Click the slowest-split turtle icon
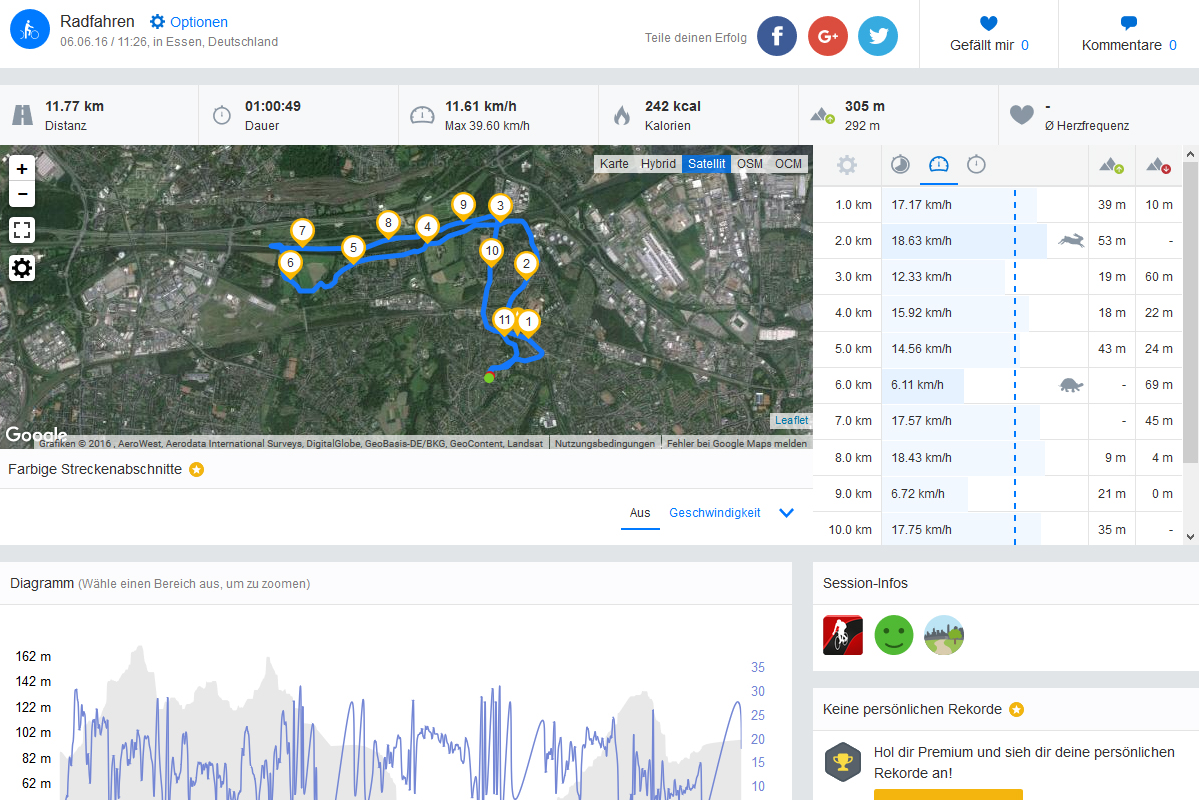This screenshot has height=800, width=1199. (x=1071, y=385)
